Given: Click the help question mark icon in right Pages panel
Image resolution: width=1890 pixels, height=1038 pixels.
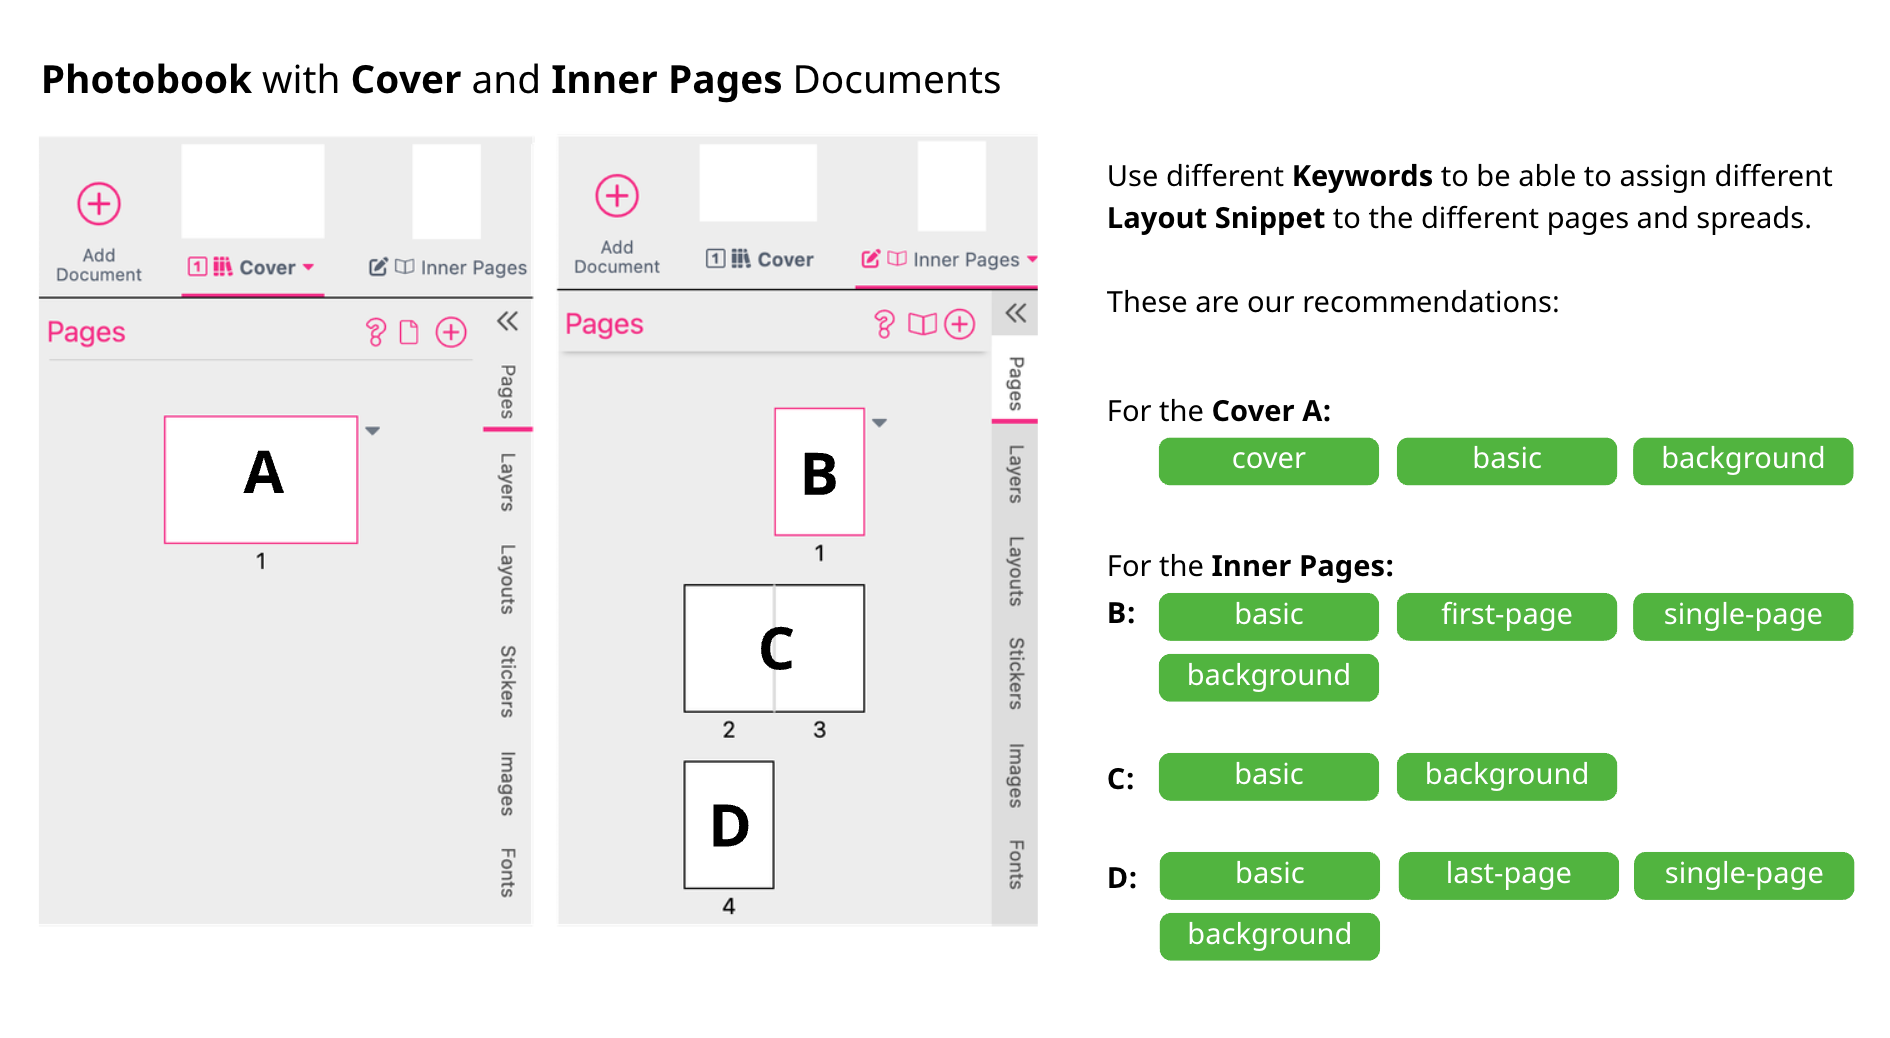Looking at the screenshot, I should (884, 324).
